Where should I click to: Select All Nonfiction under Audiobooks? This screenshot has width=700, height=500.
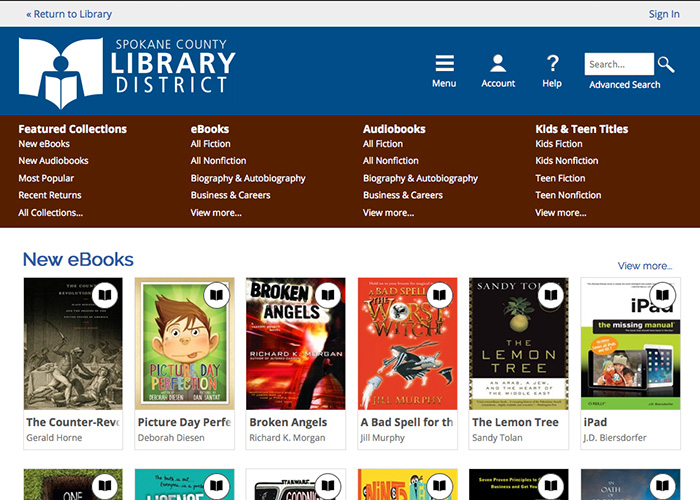pyautogui.click(x=390, y=161)
